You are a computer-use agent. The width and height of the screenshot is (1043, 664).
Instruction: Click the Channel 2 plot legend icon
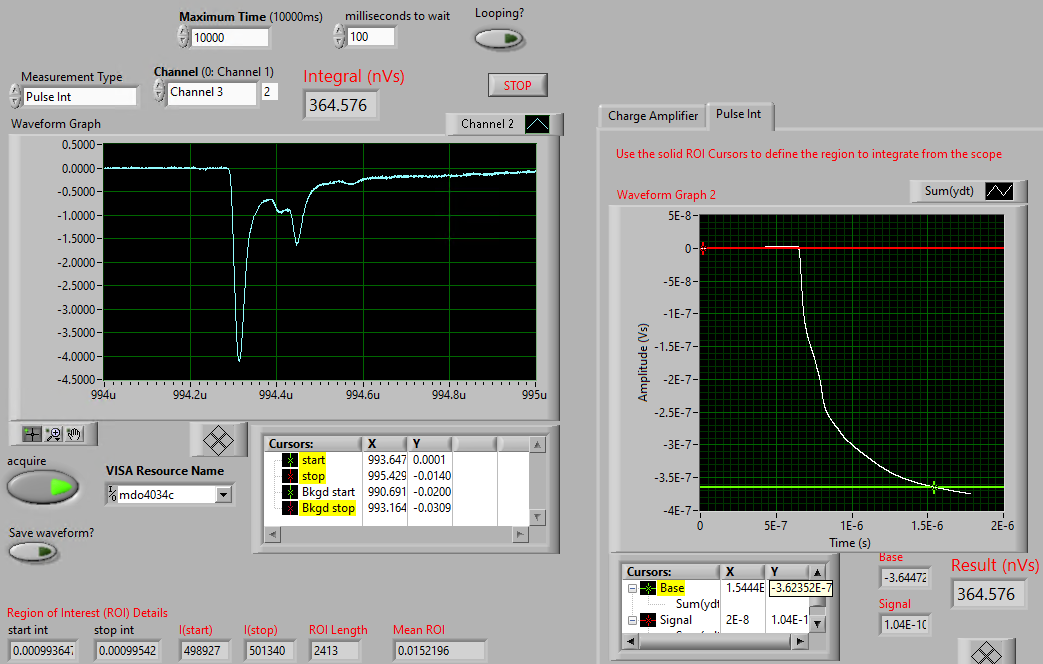(538, 124)
